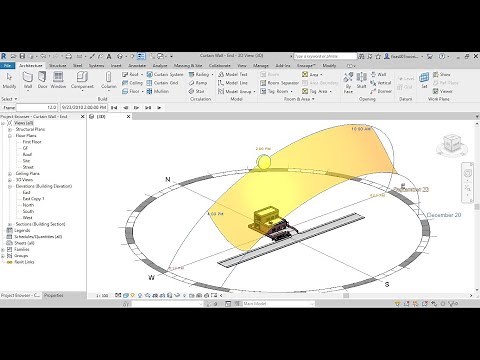Choose the Vertical opening tool

[381, 83]
